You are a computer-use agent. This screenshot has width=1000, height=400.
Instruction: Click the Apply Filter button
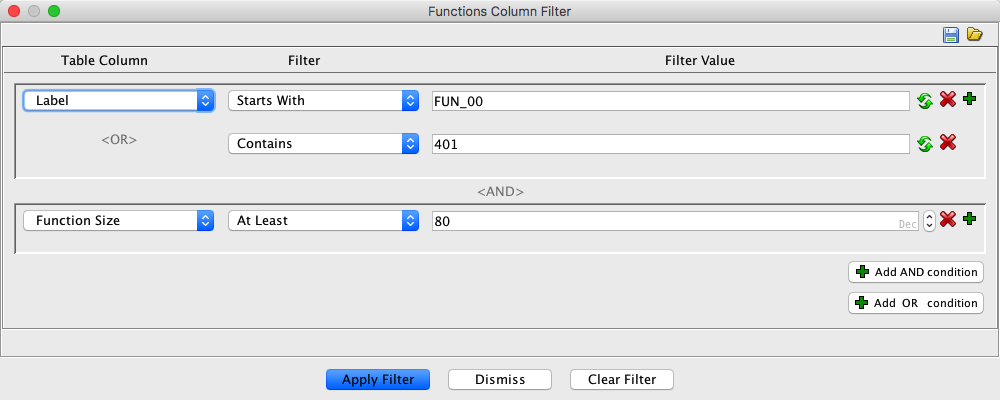pyautogui.click(x=377, y=379)
